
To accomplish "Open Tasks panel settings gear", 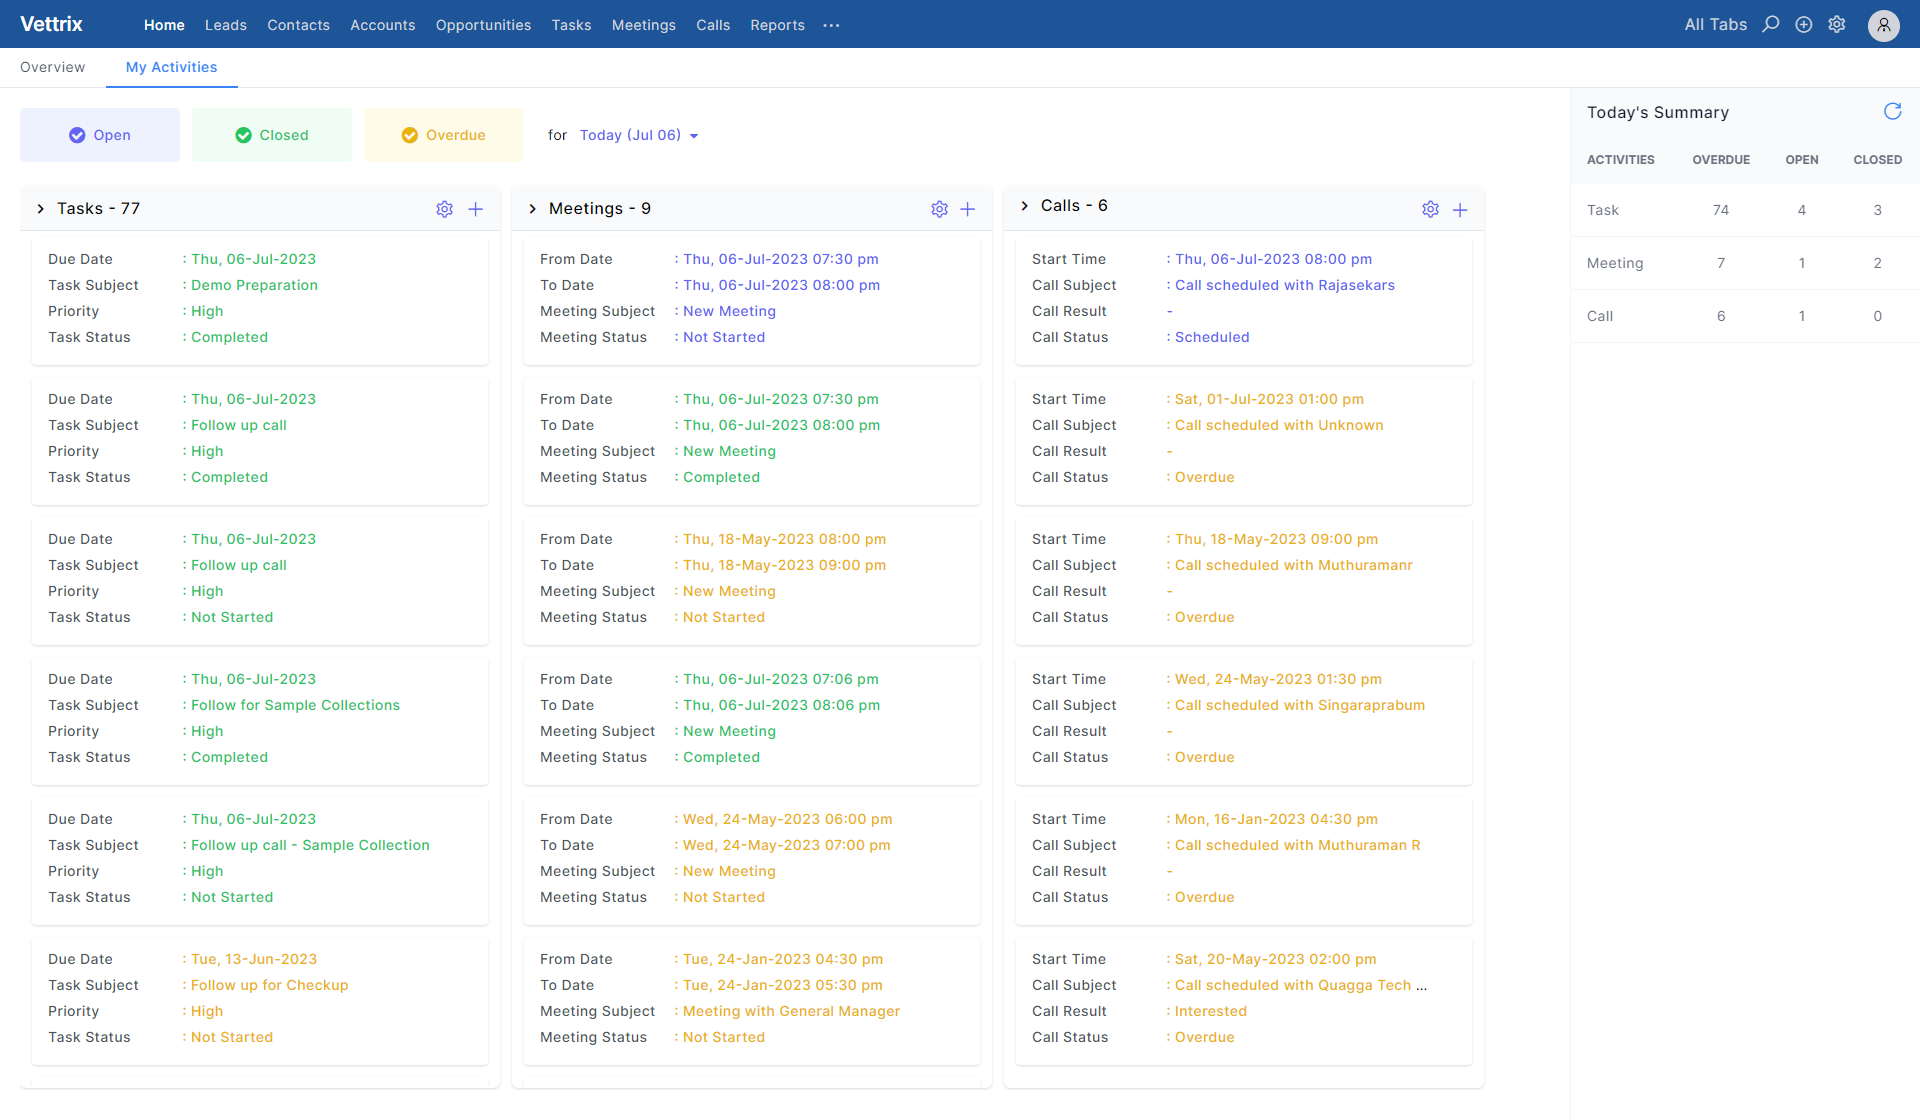I will click(445, 209).
